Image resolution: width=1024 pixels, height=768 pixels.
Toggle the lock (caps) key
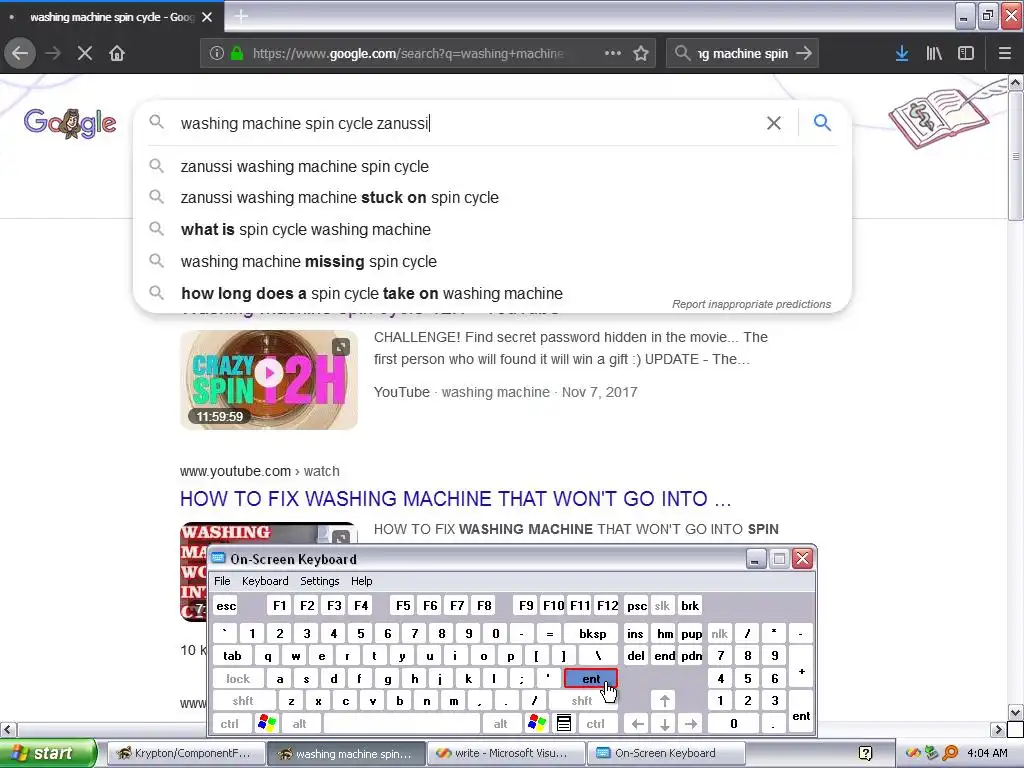point(238,679)
